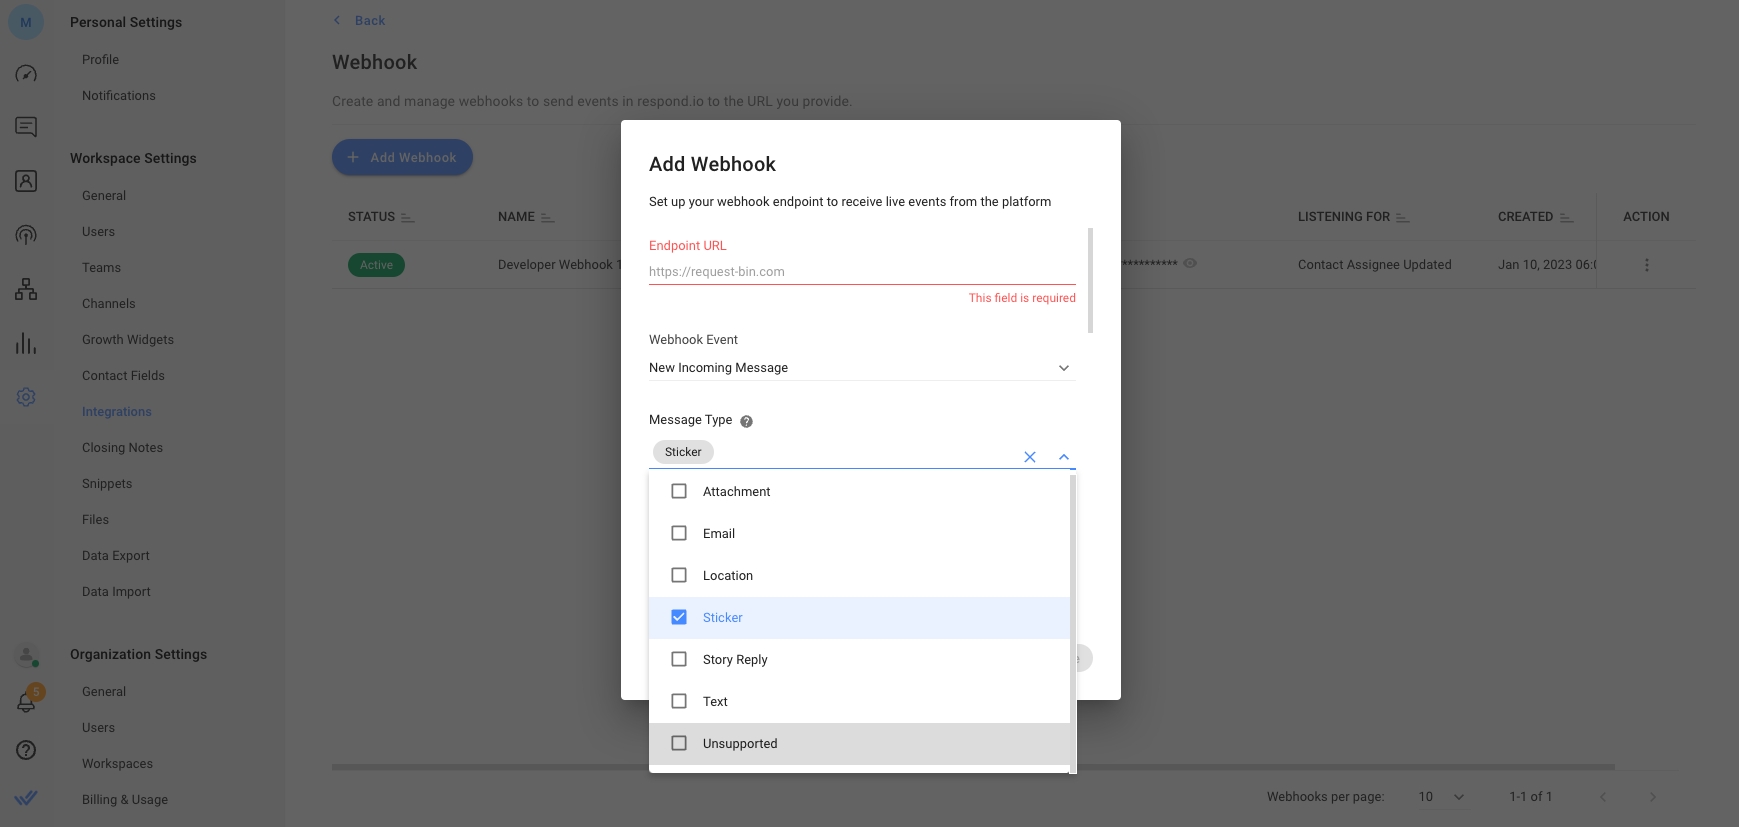The image size is (1739, 827).
Task: Tick the Unsupported checkbox option
Action: [x=679, y=744]
